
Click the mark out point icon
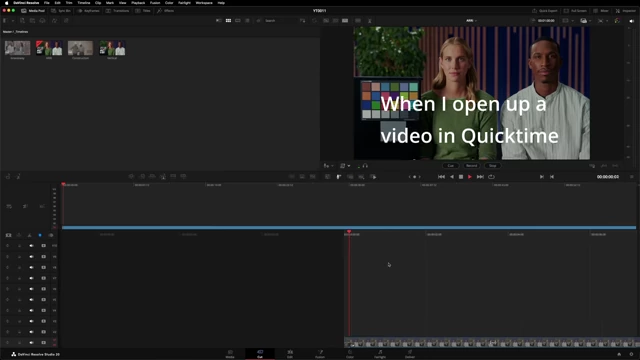[552, 177]
